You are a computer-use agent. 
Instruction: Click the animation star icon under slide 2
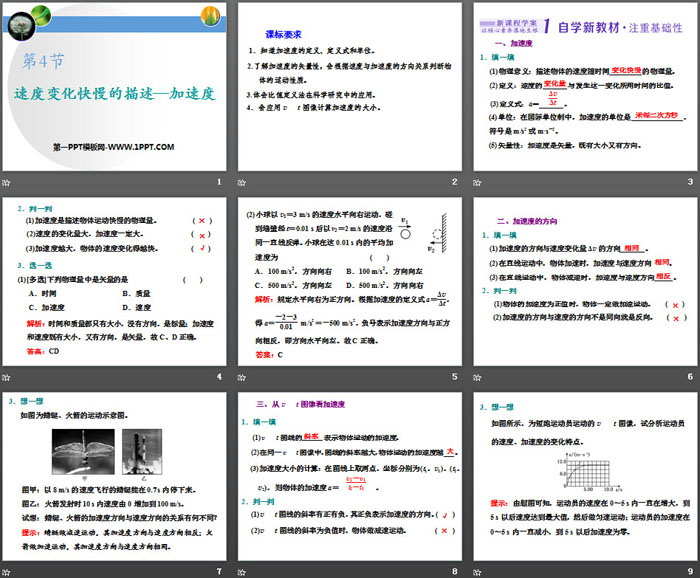242,181
